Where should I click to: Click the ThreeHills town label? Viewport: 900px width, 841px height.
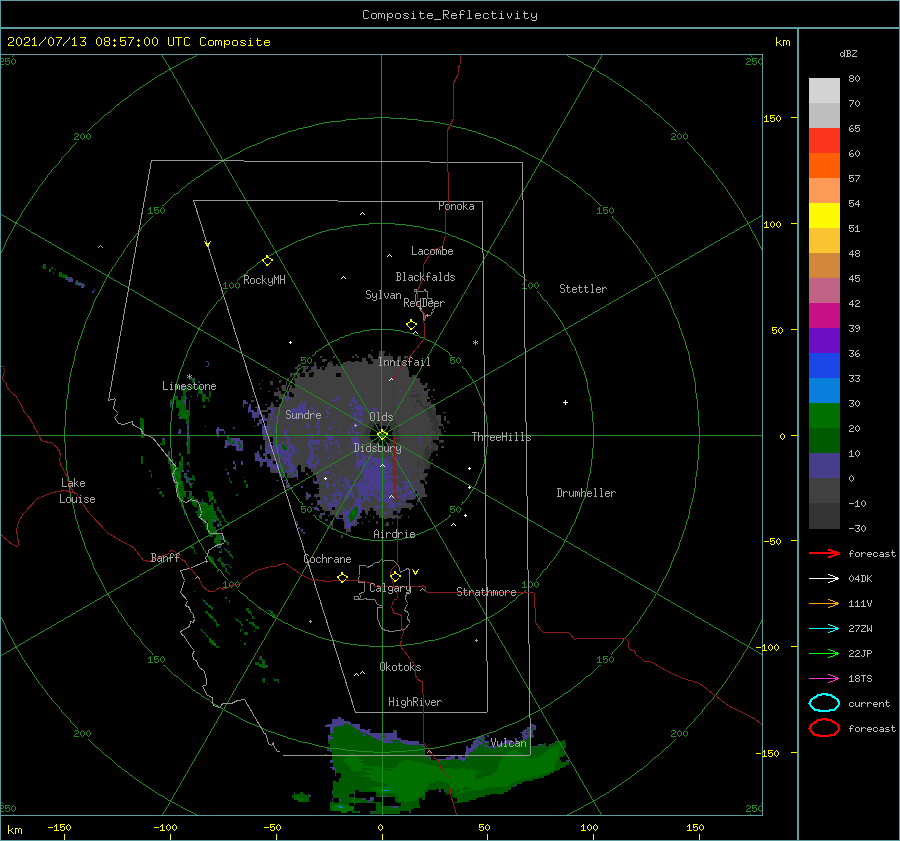[502, 437]
